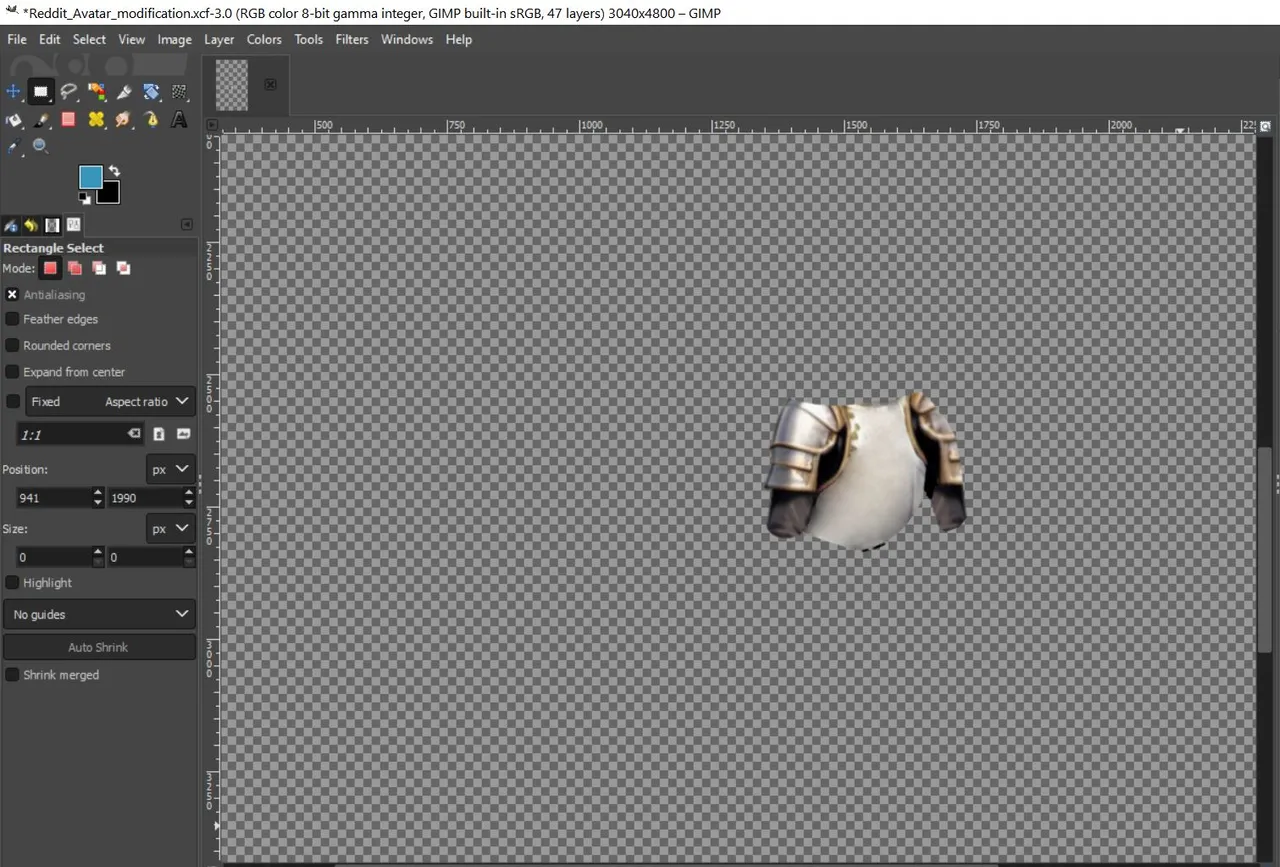This screenshot has height=867, width=1280.
Task: Click the canvas vertical scrollbar
Action: click(1265, 548)
